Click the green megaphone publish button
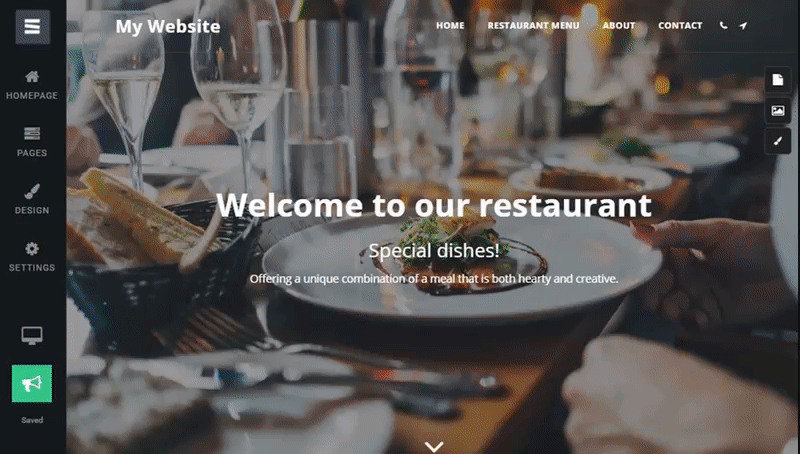The width and height of the screenshot is (800, 454). tap(32, 383)
